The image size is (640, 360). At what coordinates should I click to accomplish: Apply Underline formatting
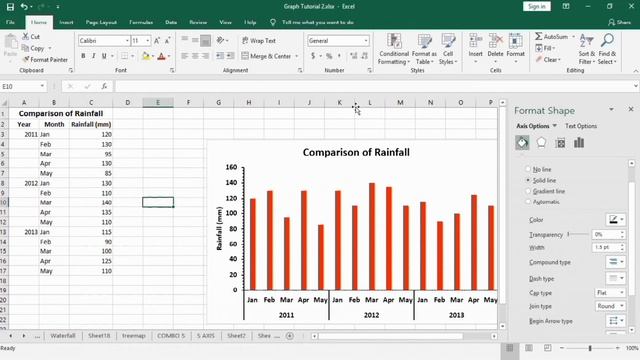104,56
